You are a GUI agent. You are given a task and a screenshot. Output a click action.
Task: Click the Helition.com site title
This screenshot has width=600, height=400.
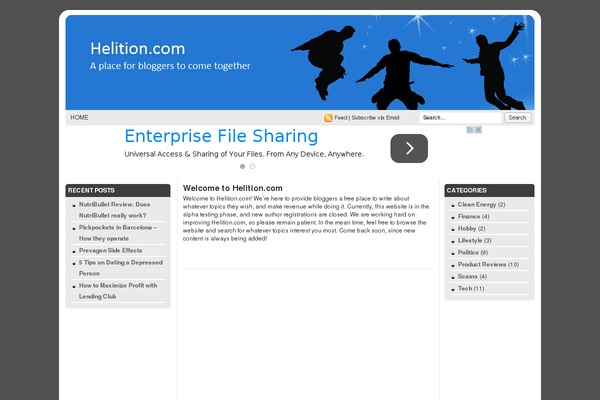click(x=138, y=49)
